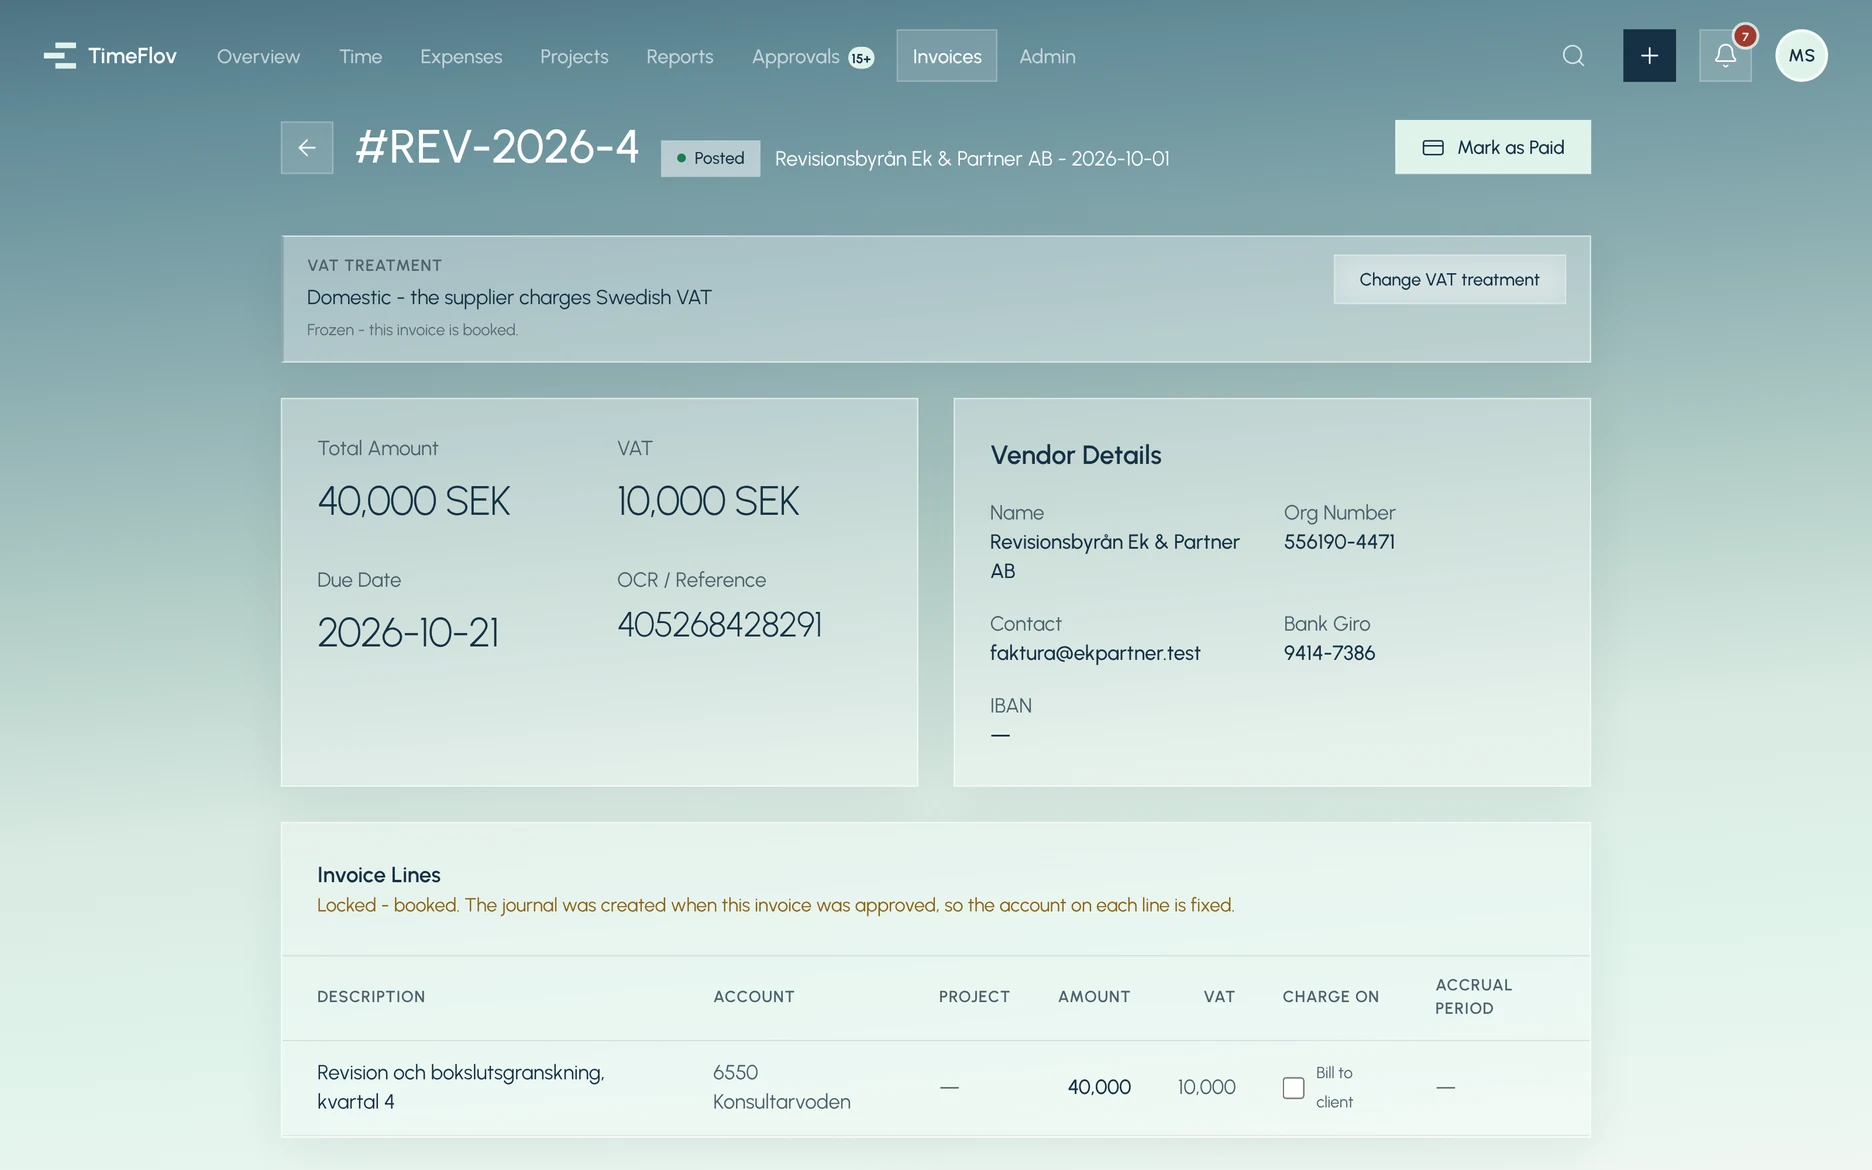Click contact email faktura@ekpartner.test
1872x1170 pixels.
pos(1095,652)
